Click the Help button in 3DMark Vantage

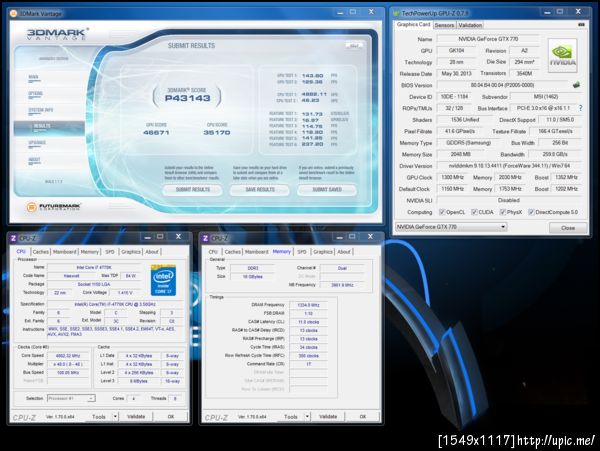click(354, 46)
